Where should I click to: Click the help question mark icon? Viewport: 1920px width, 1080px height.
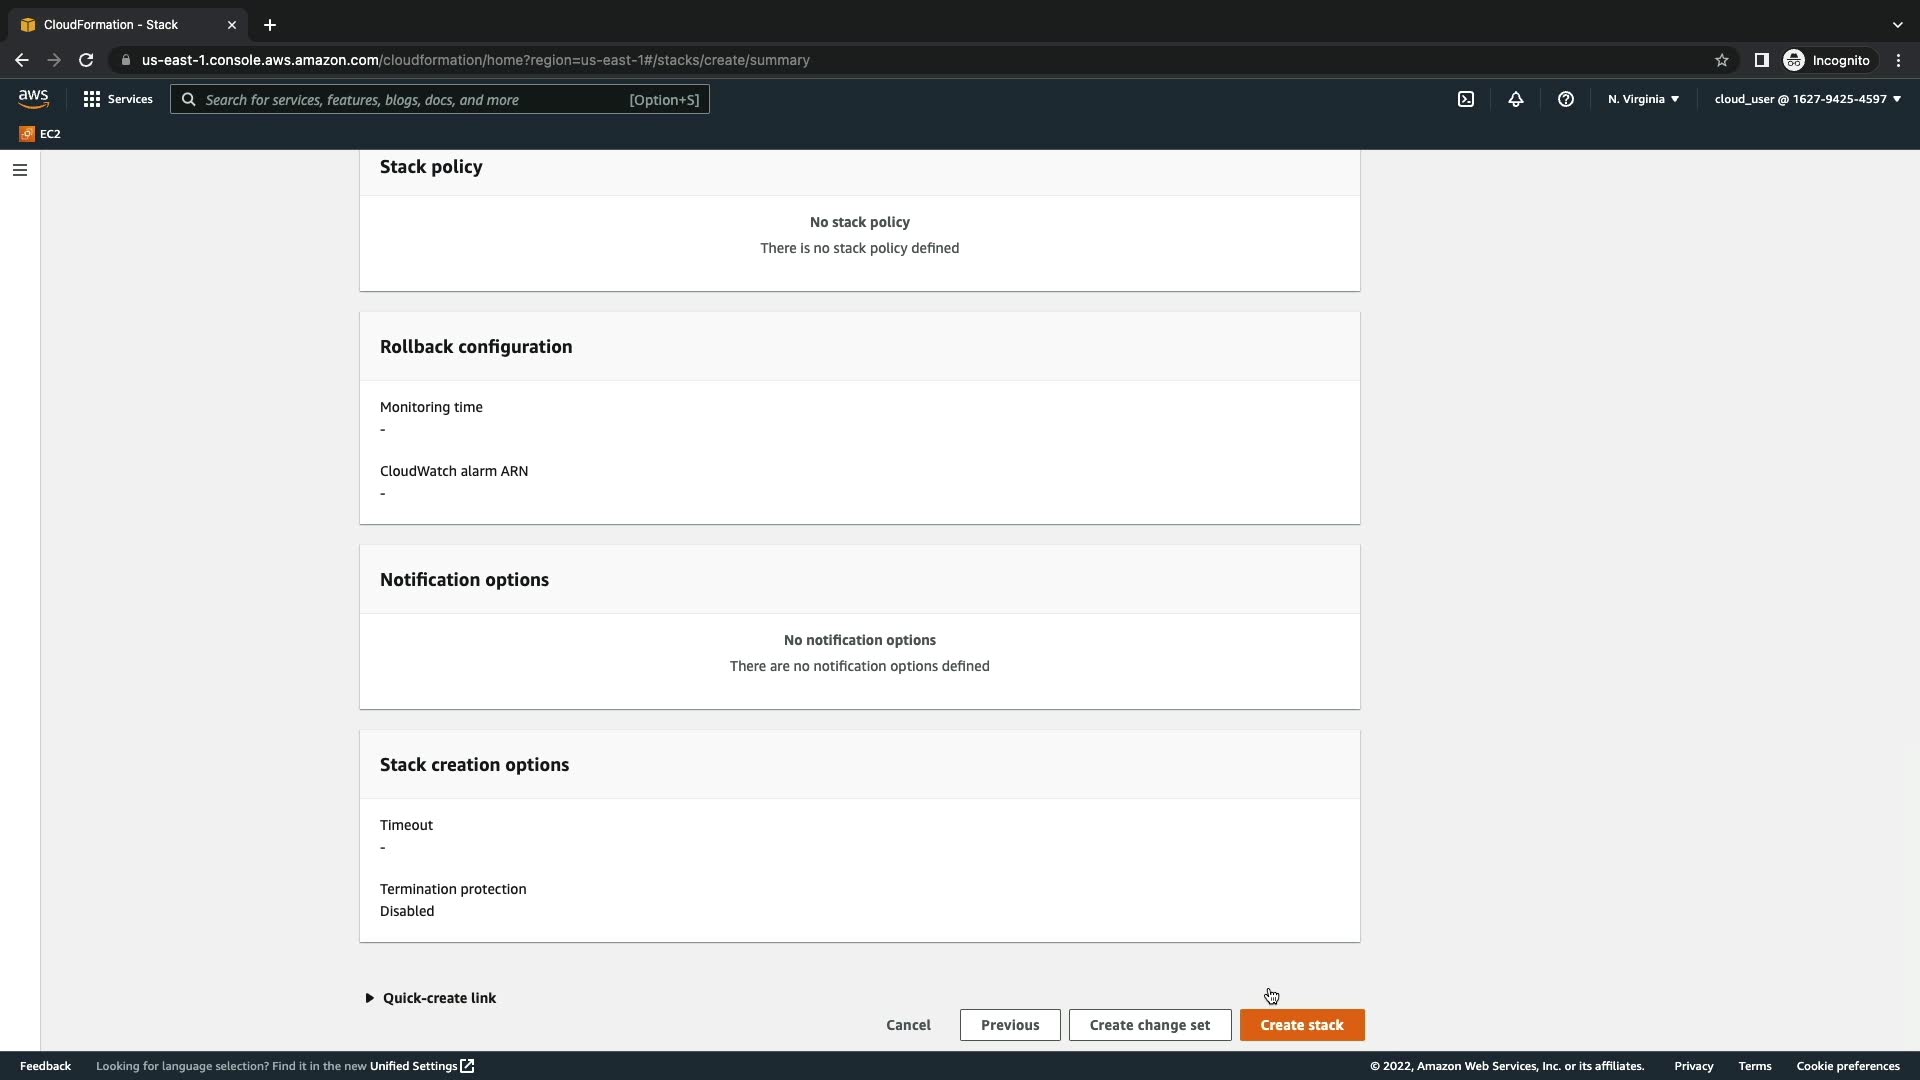tap(1566, 99)
